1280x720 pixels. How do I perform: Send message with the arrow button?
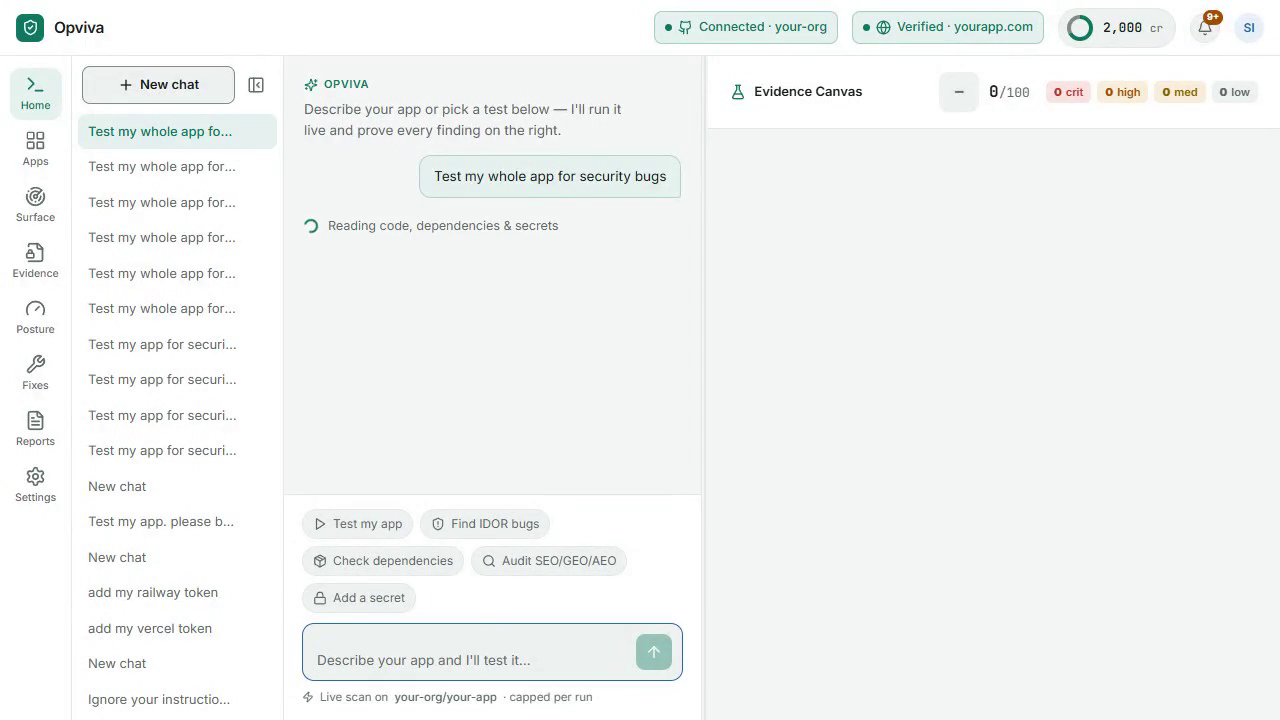click(654, 652)
